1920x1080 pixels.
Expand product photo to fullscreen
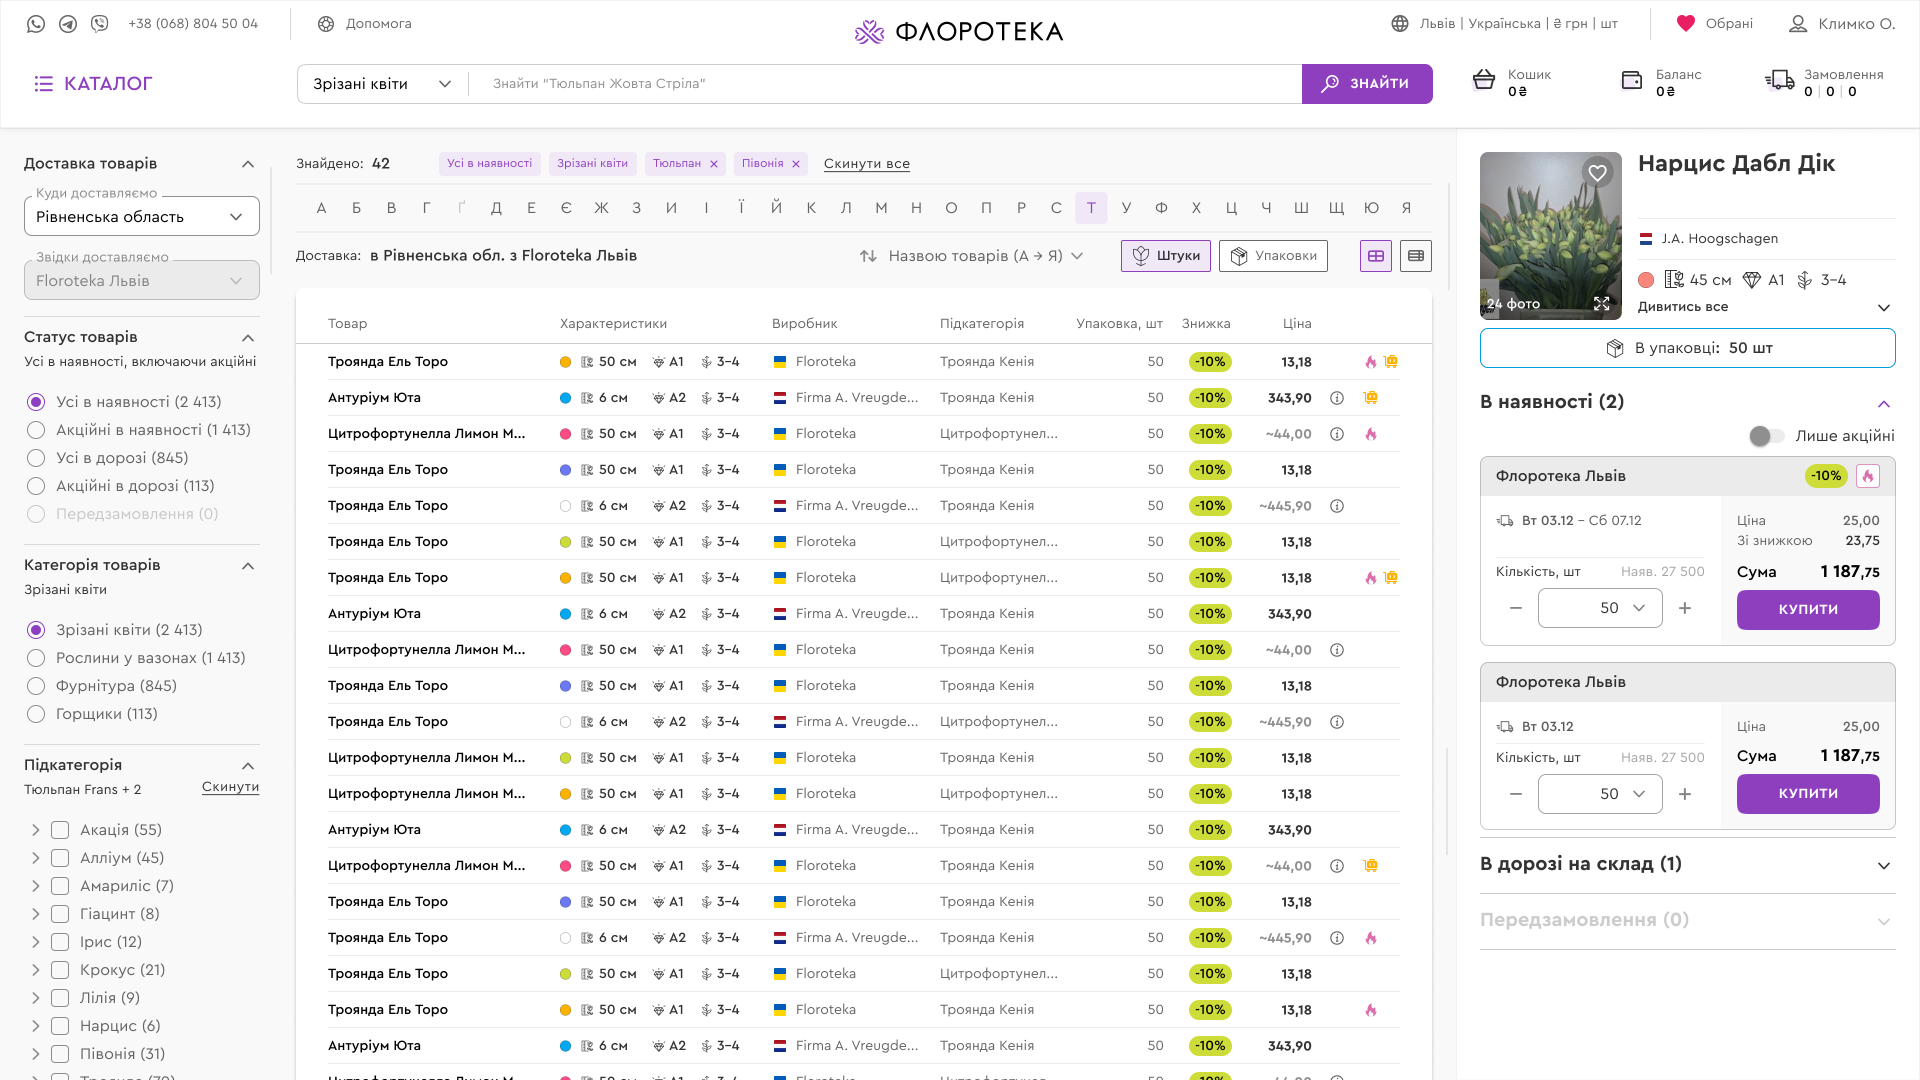coord(1601,304)
